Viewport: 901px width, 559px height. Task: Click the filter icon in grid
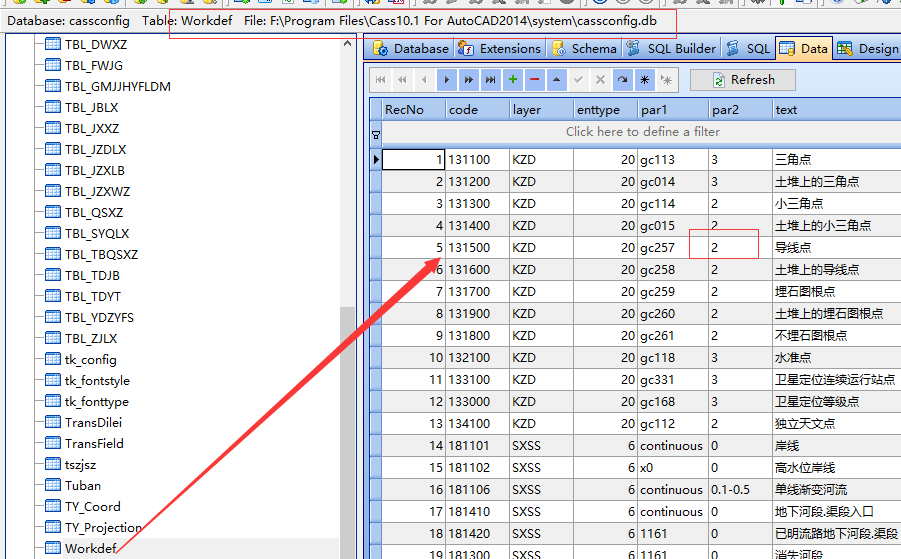[376, 135]
